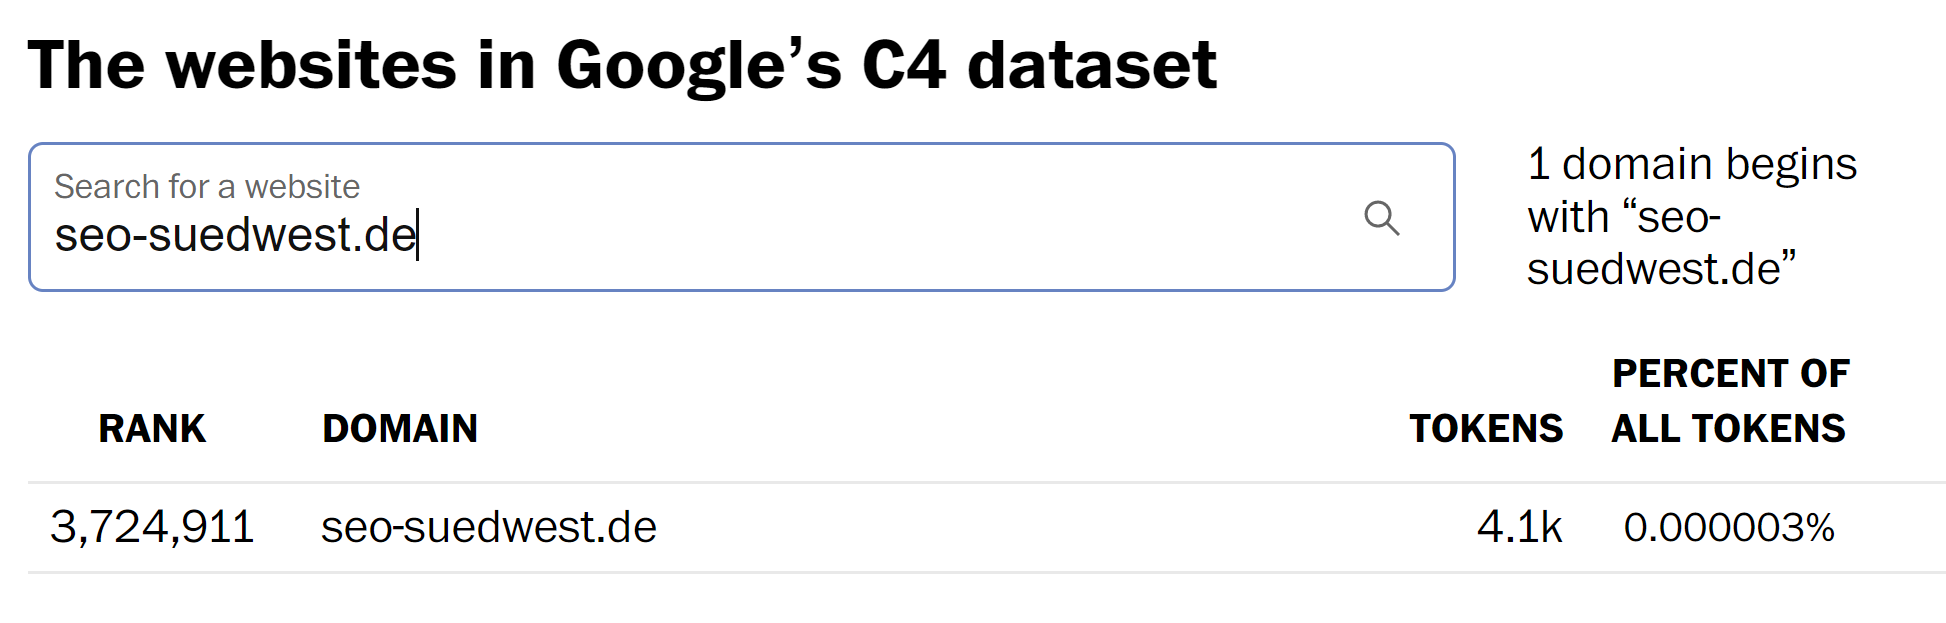The width and height of the screenshot is (1946, 623).
Task: Click the rank value 3,724,911
Action: pyautogui.click(x=154, y=528)
